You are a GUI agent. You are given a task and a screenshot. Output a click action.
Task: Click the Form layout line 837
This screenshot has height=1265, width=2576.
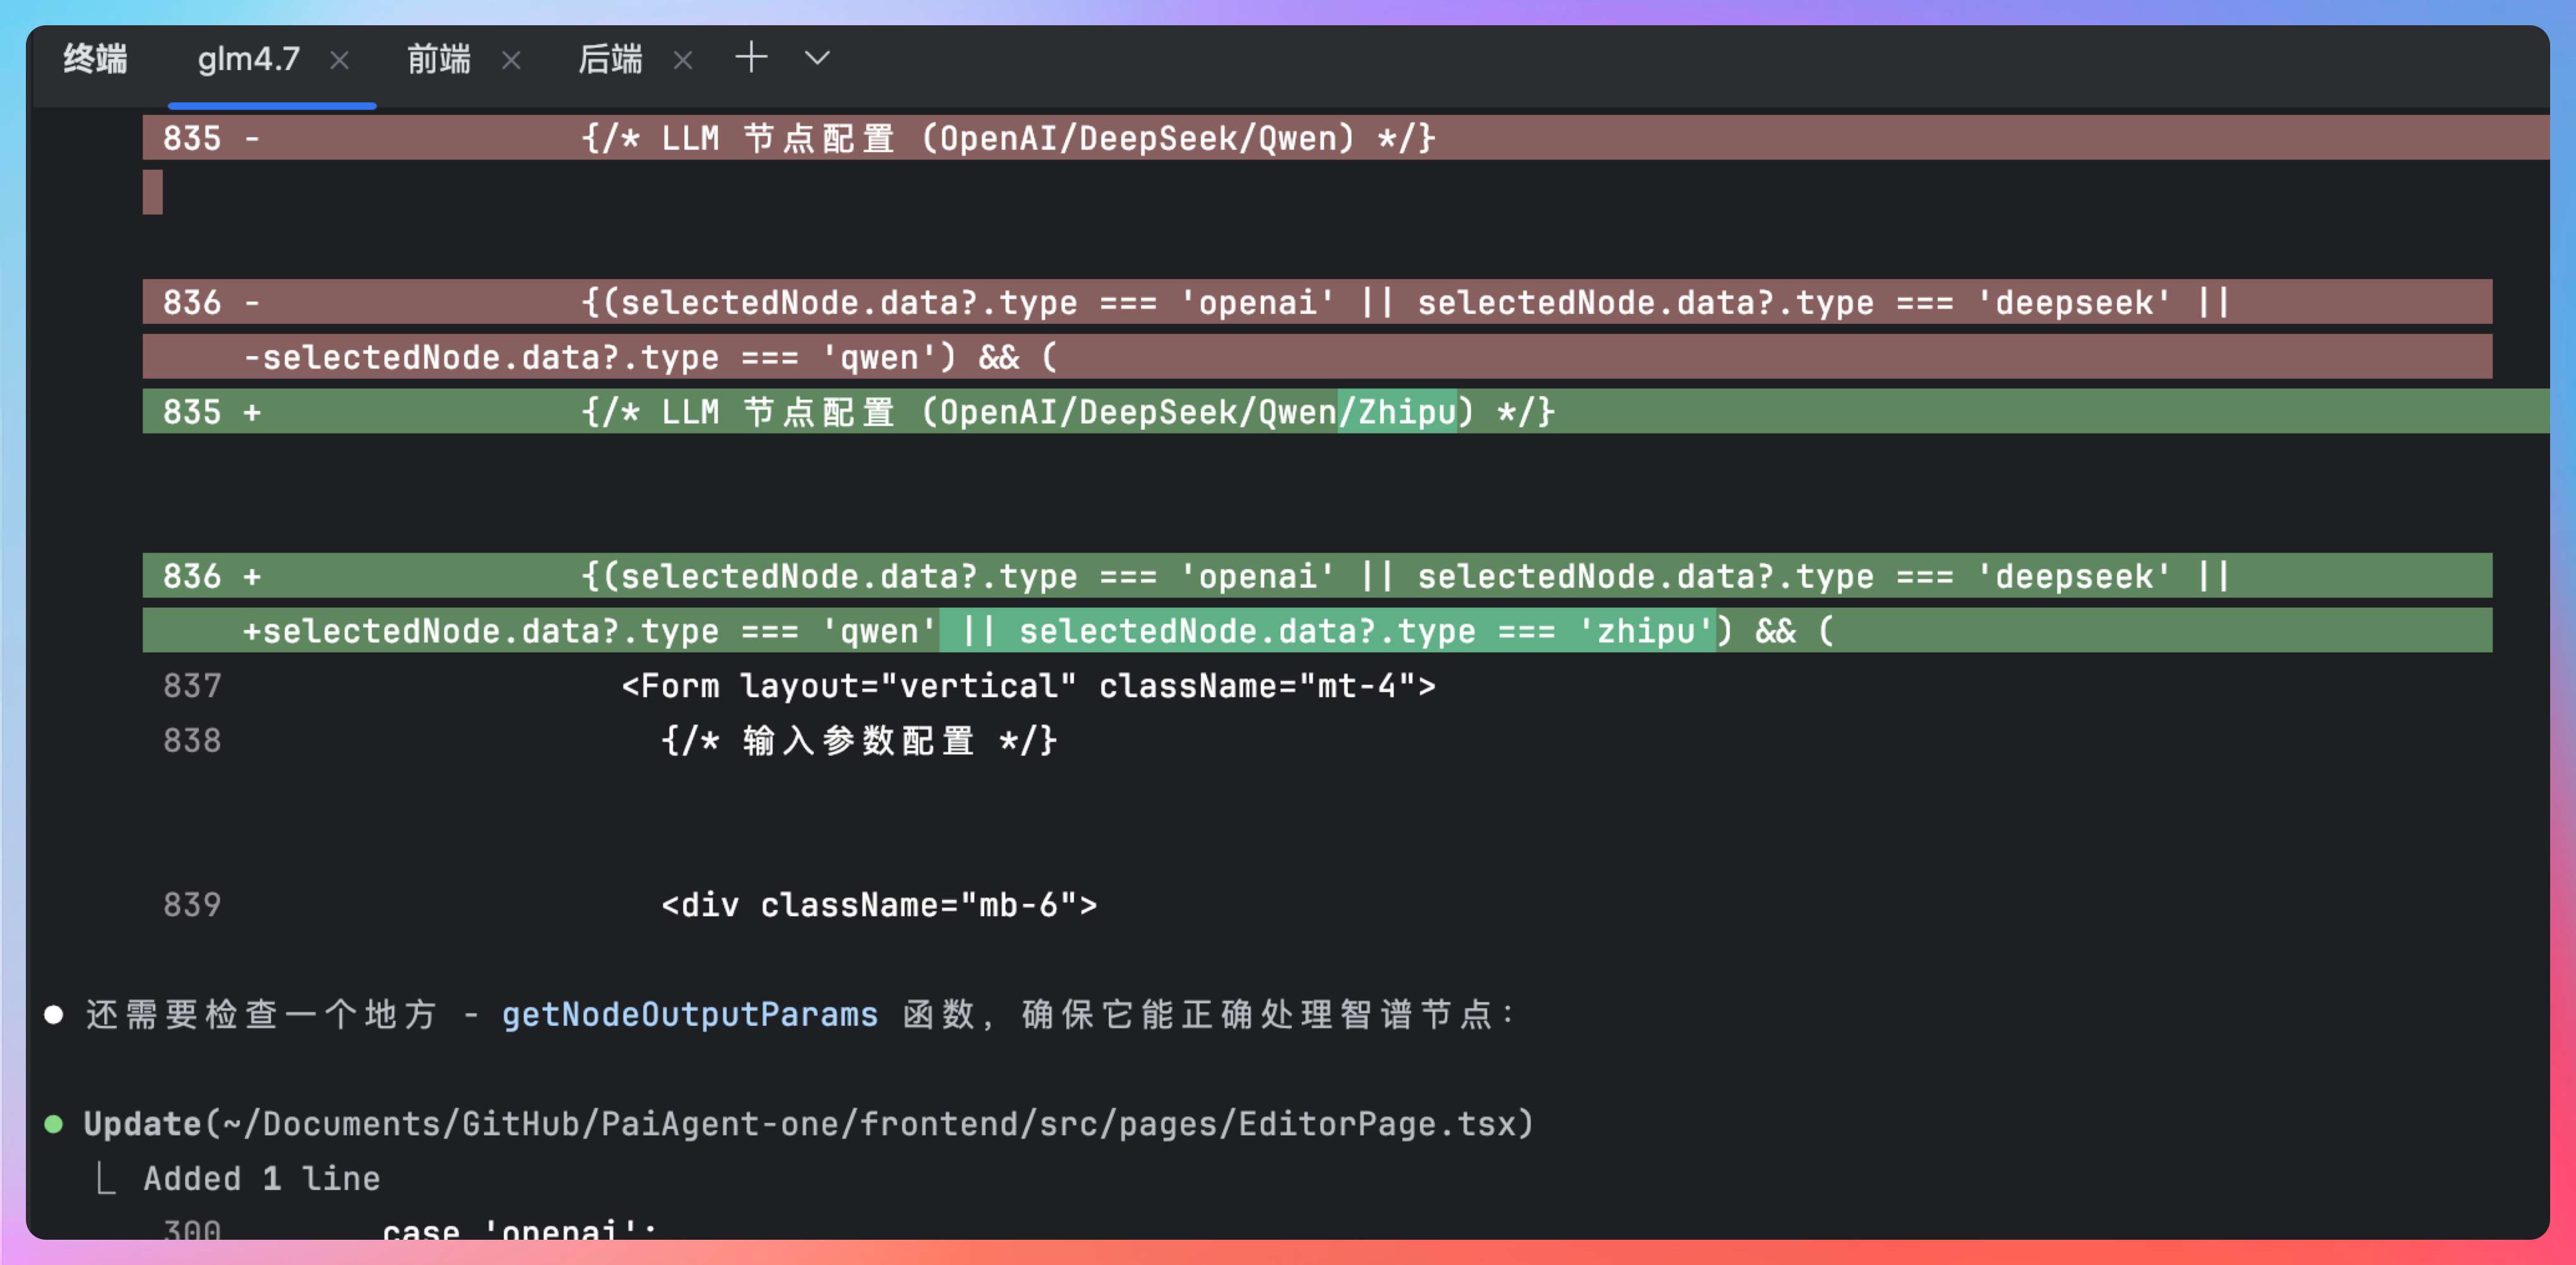(1027, 686)
